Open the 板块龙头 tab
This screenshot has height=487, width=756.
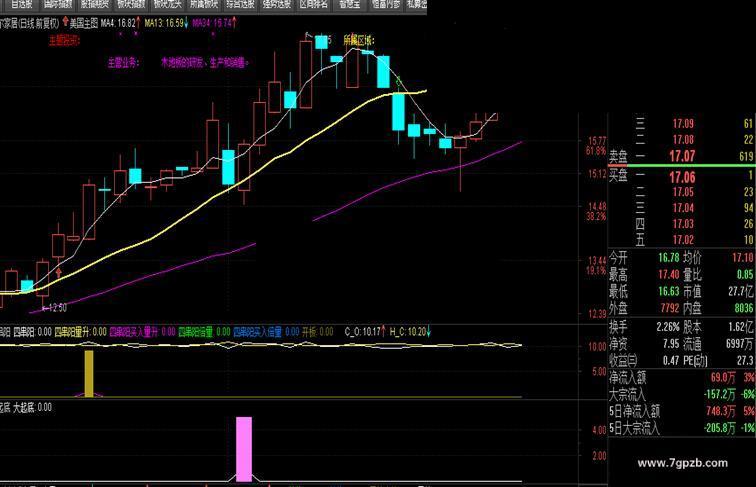click(167, 4)
